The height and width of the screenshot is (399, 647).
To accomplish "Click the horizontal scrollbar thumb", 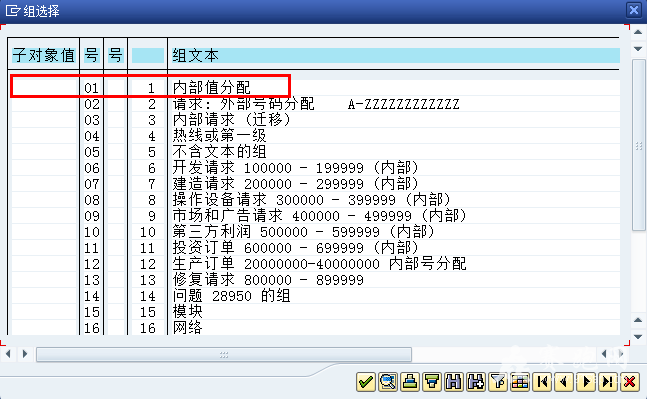I will [x=224, y=354].
